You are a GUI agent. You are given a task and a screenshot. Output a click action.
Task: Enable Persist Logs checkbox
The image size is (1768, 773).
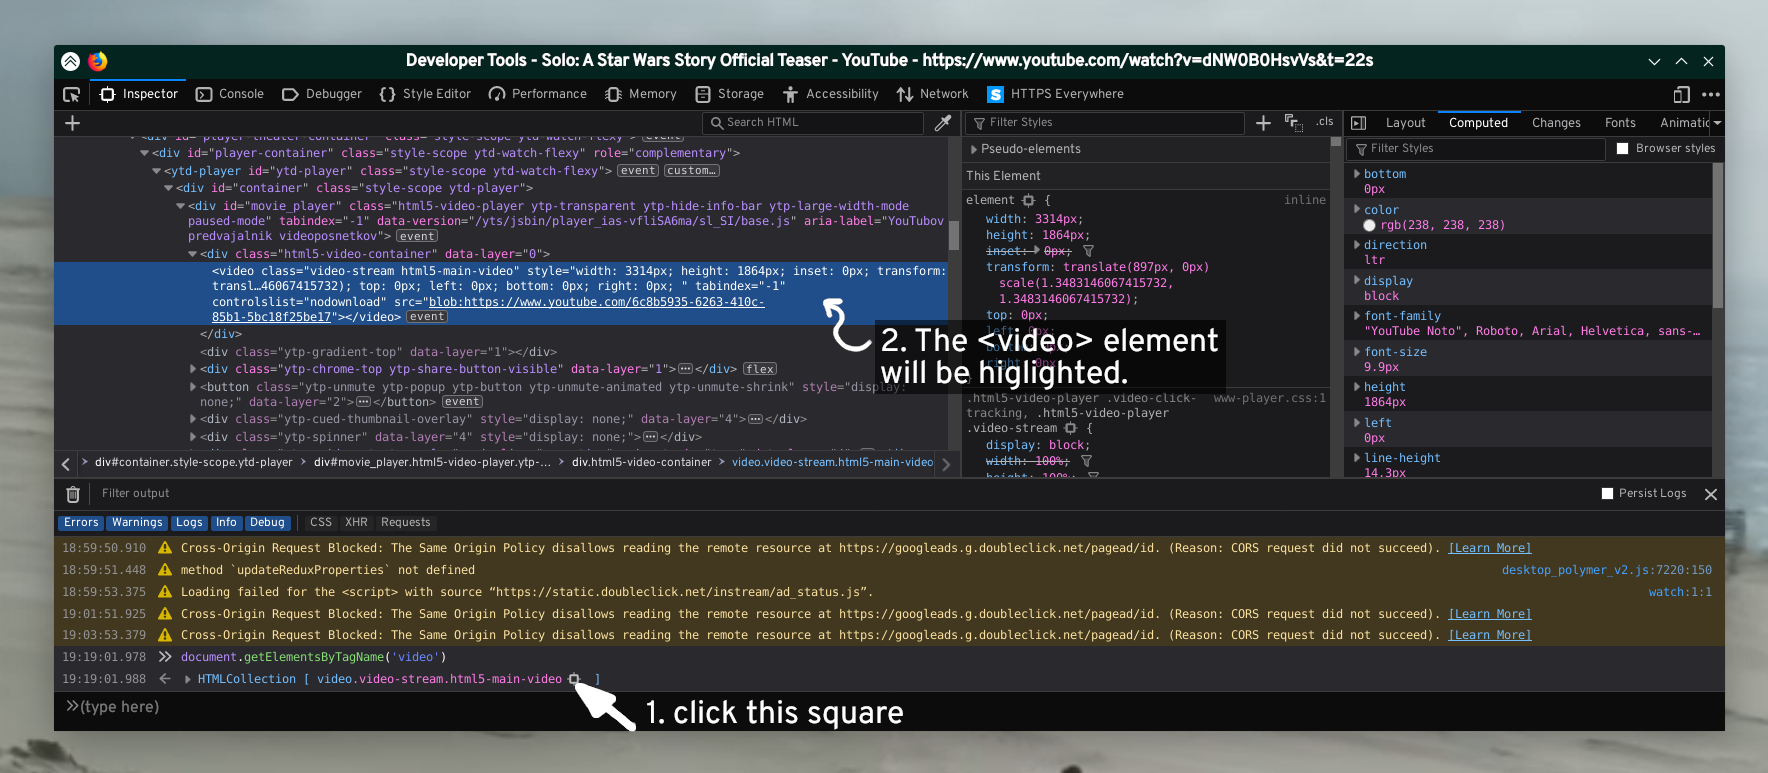(x=1608, y=493)
